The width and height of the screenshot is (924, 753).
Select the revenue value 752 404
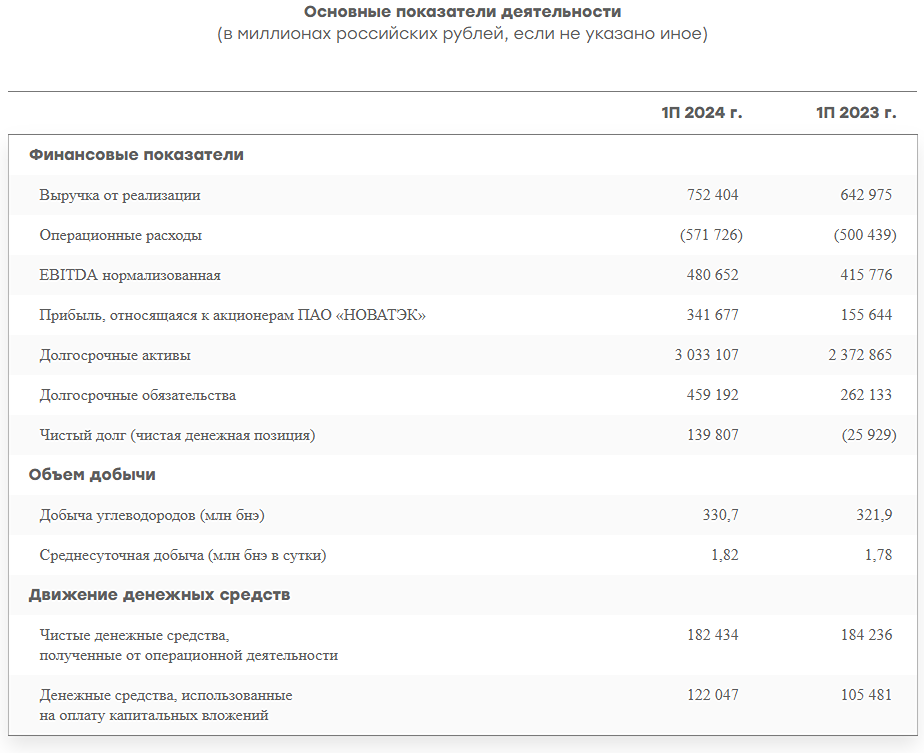712,195
